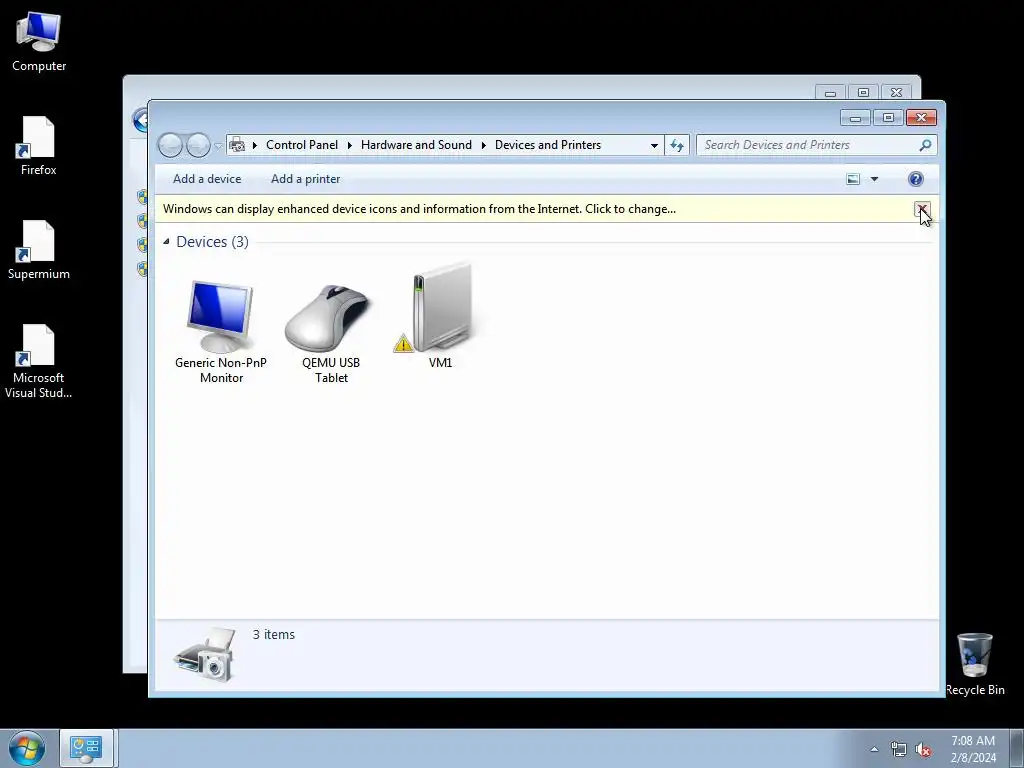Click the Add a device button
Image resolution: width=1024 pixels, height=768 pixels.
coord(207,179)
